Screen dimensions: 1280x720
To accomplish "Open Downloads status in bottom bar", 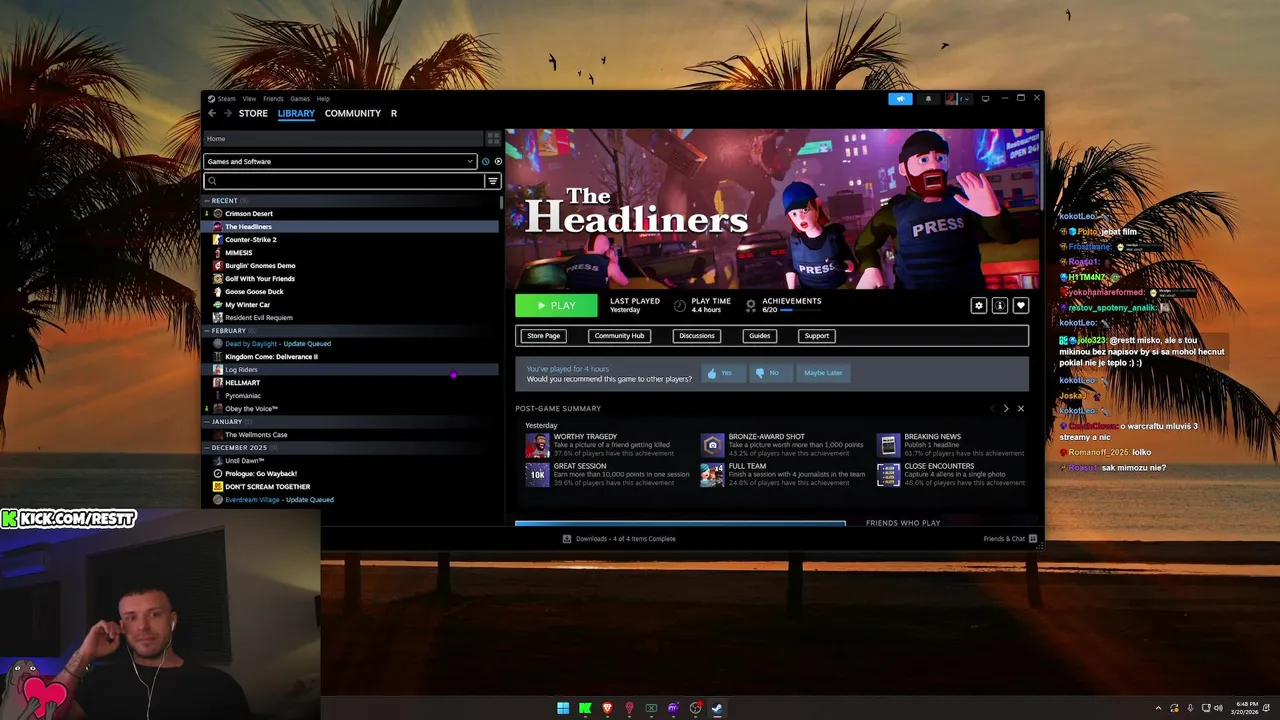I will 619,539.
